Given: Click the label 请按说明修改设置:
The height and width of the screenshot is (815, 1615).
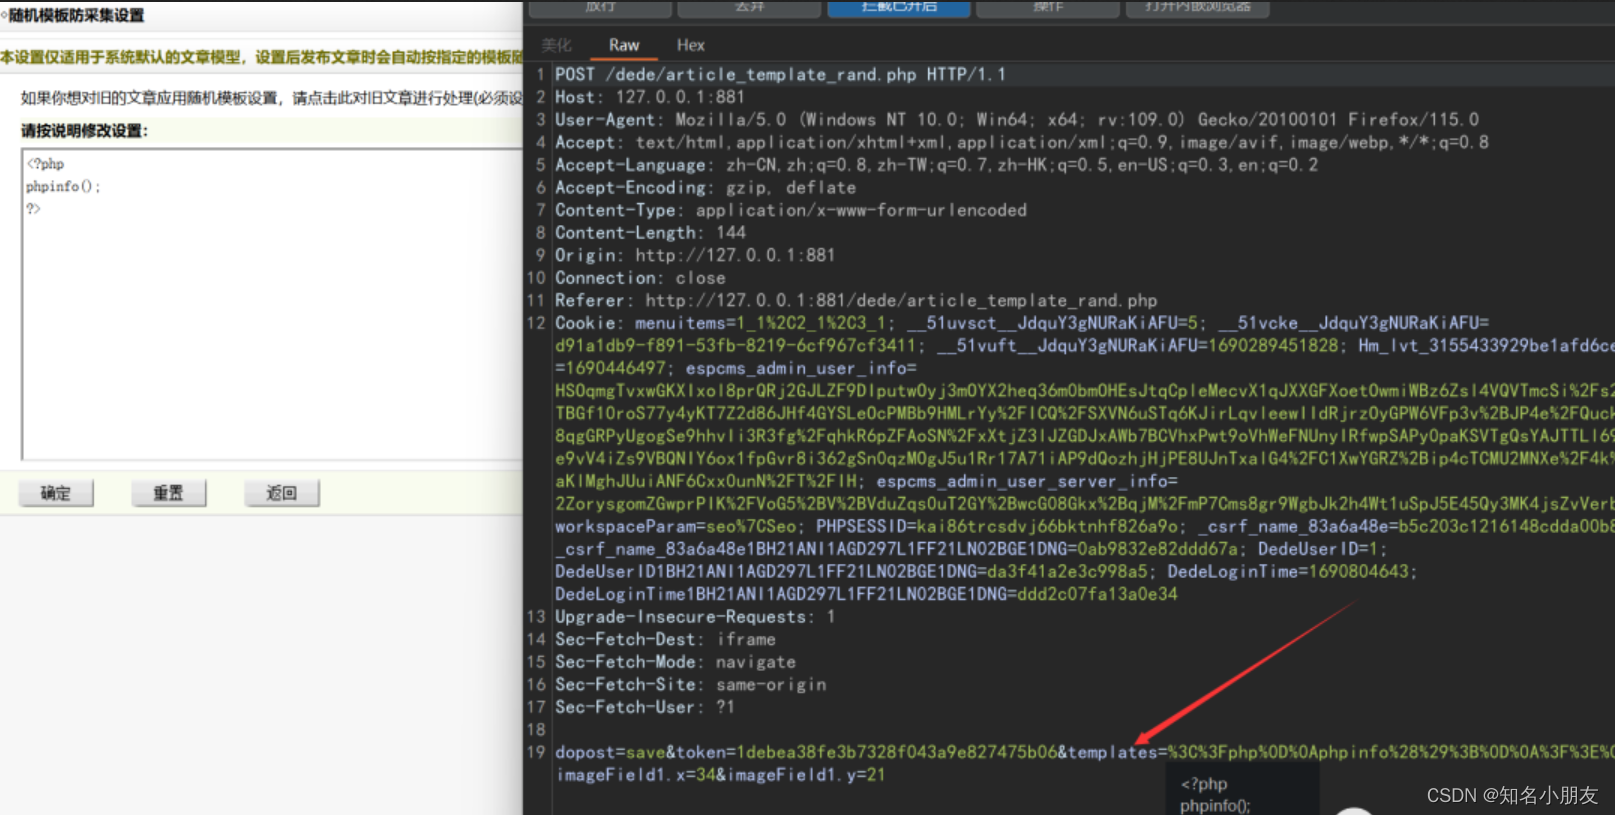Looking at the screenshot, I should pos(85,131).
